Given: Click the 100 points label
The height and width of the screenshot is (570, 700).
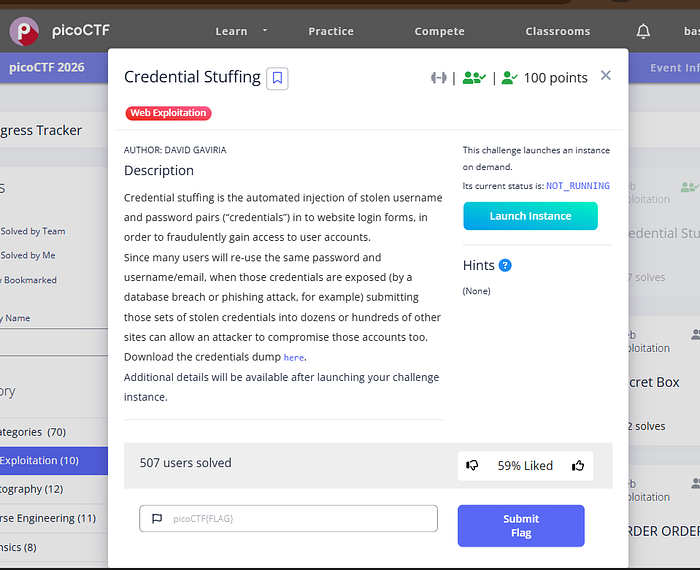Looking at the screenshot, I should 555,78.
